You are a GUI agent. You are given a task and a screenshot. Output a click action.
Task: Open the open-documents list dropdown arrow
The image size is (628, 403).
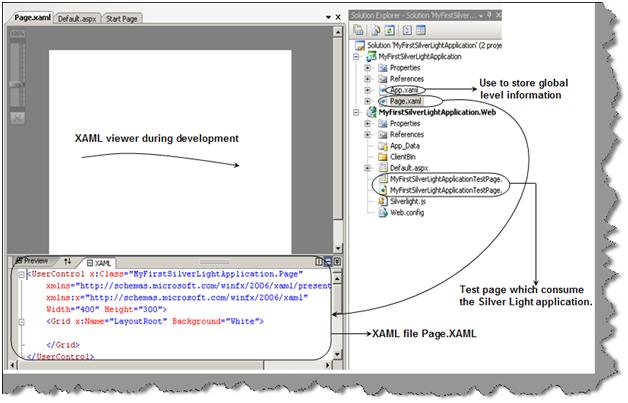click(328, 17)
